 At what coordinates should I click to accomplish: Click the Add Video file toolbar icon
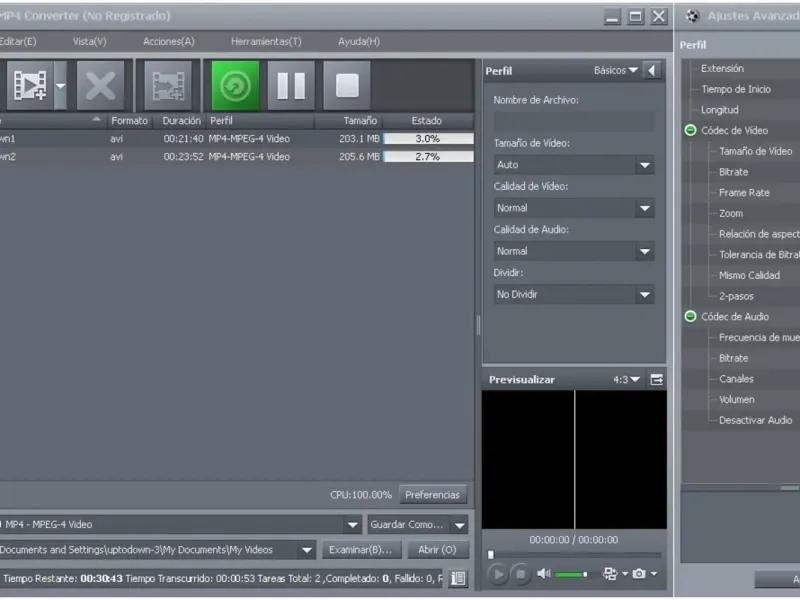(28, 86)
